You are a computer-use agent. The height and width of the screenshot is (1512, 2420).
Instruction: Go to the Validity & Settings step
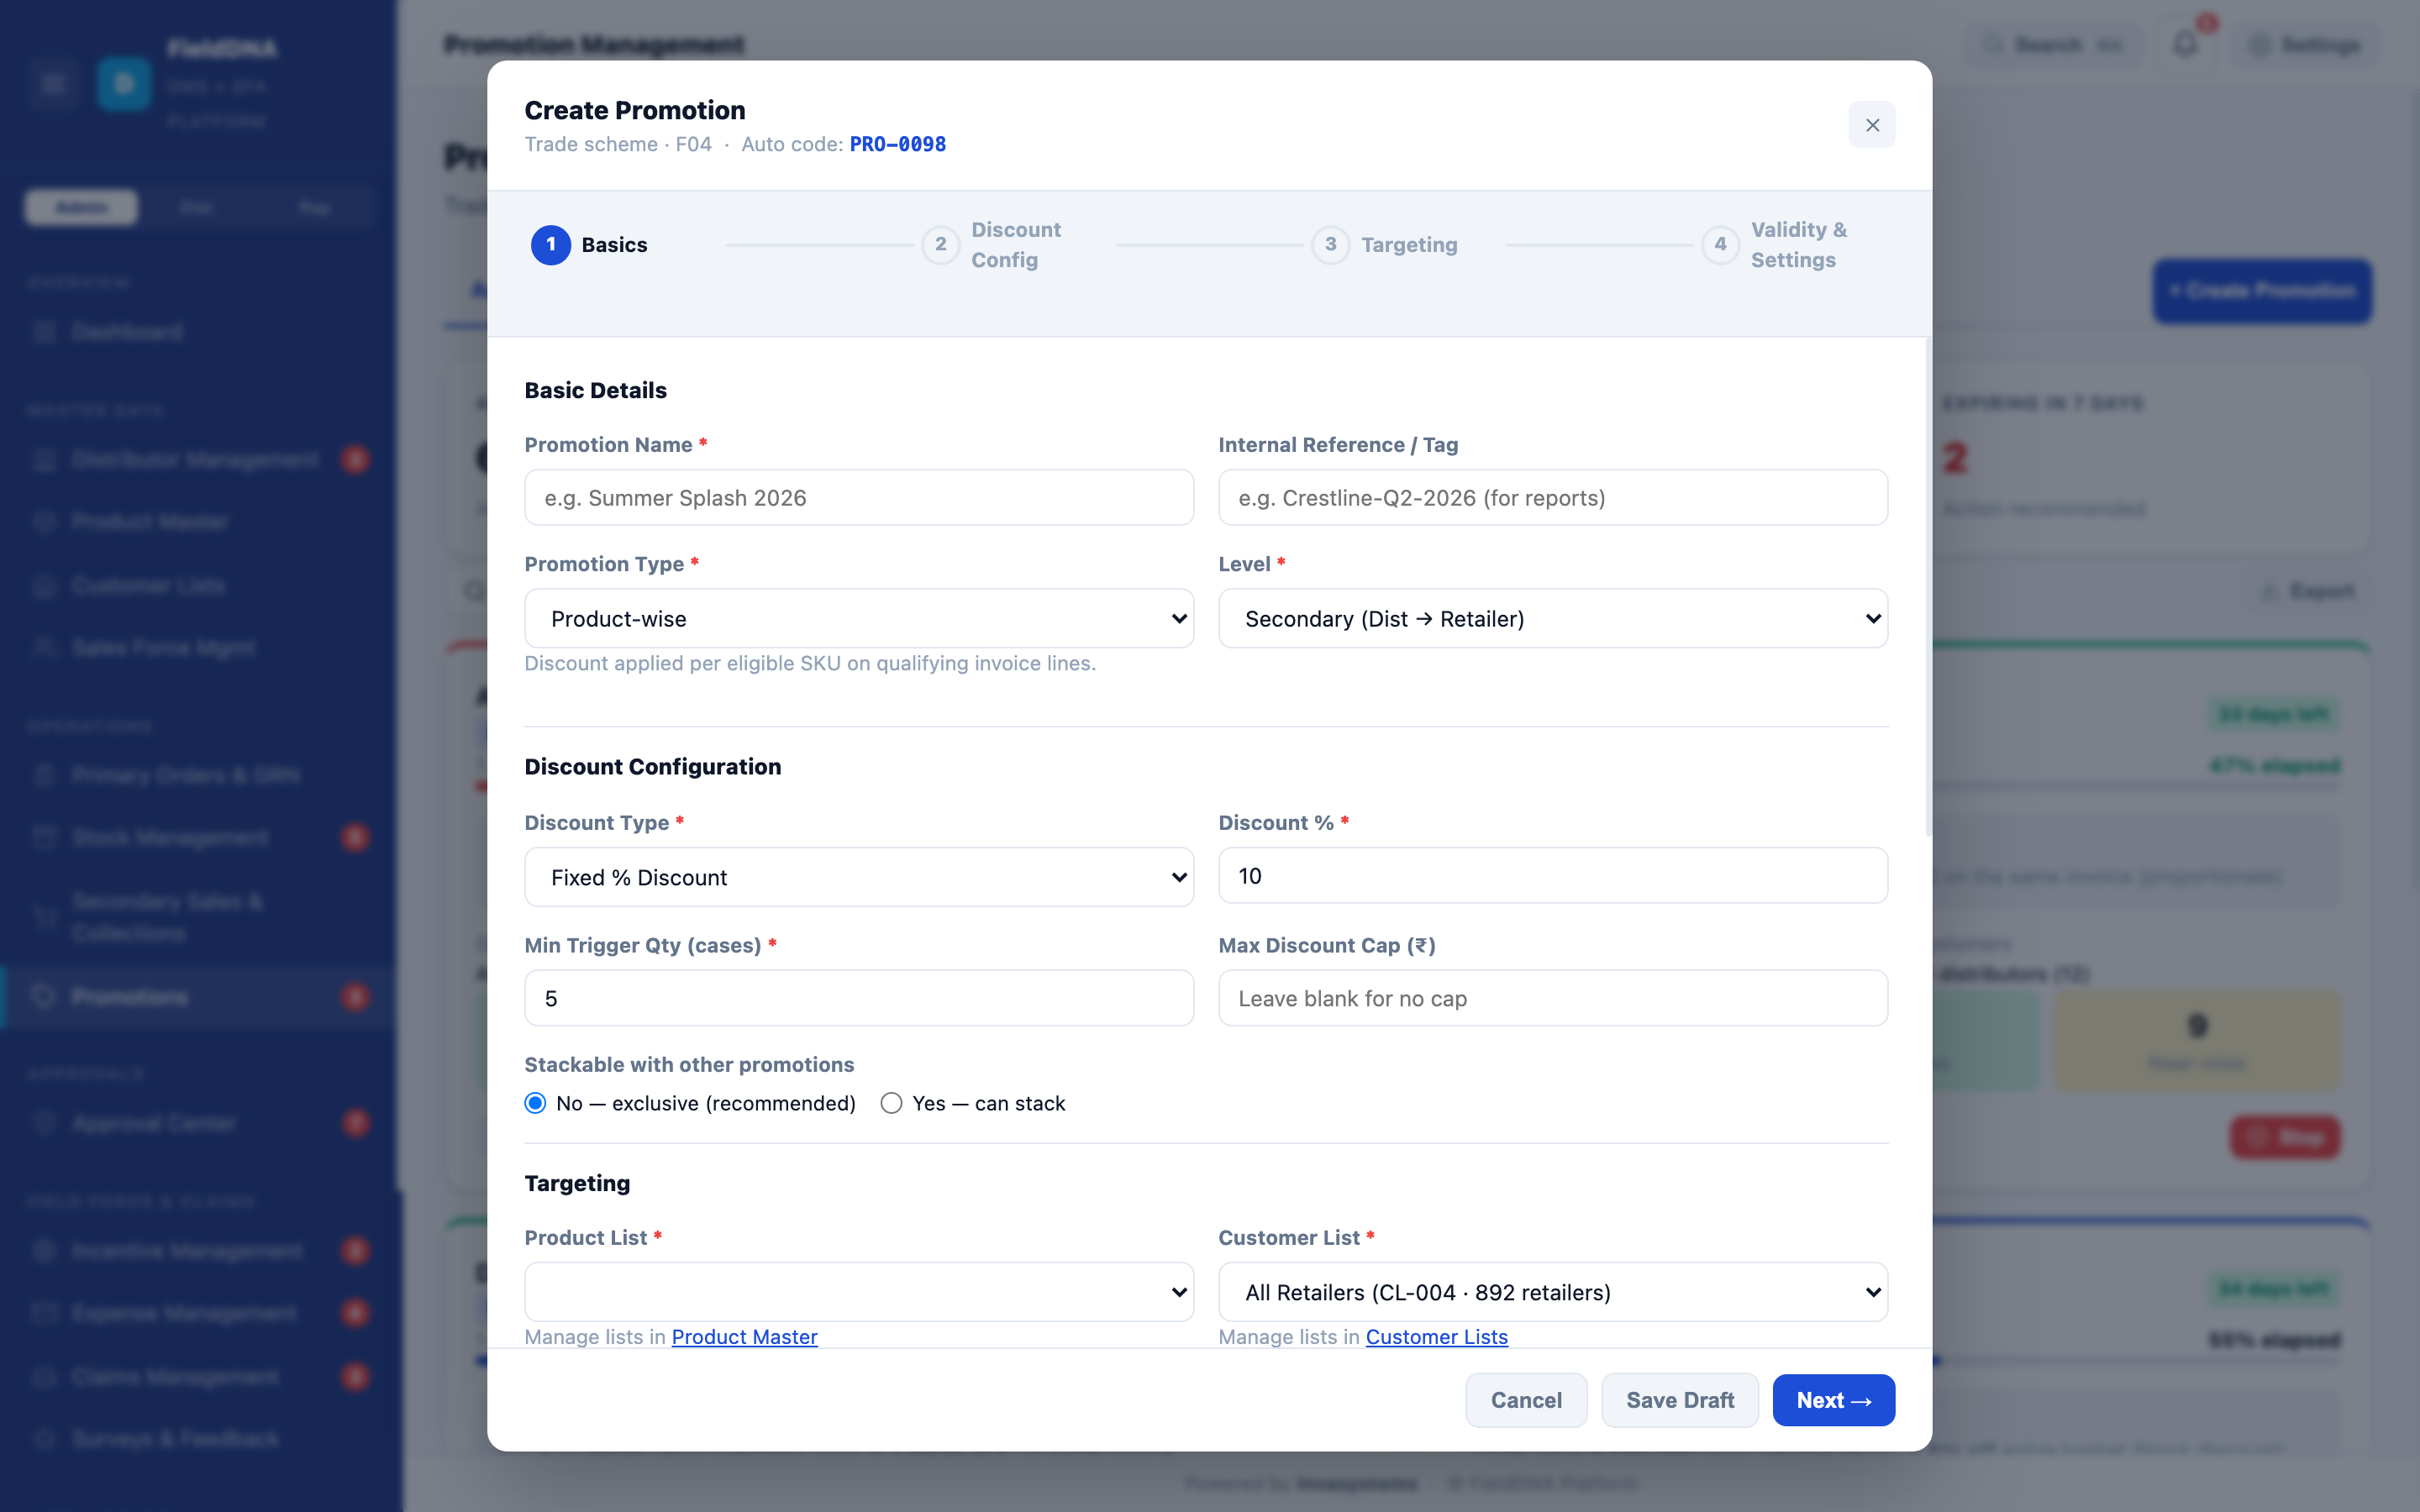click(1774, 245)
